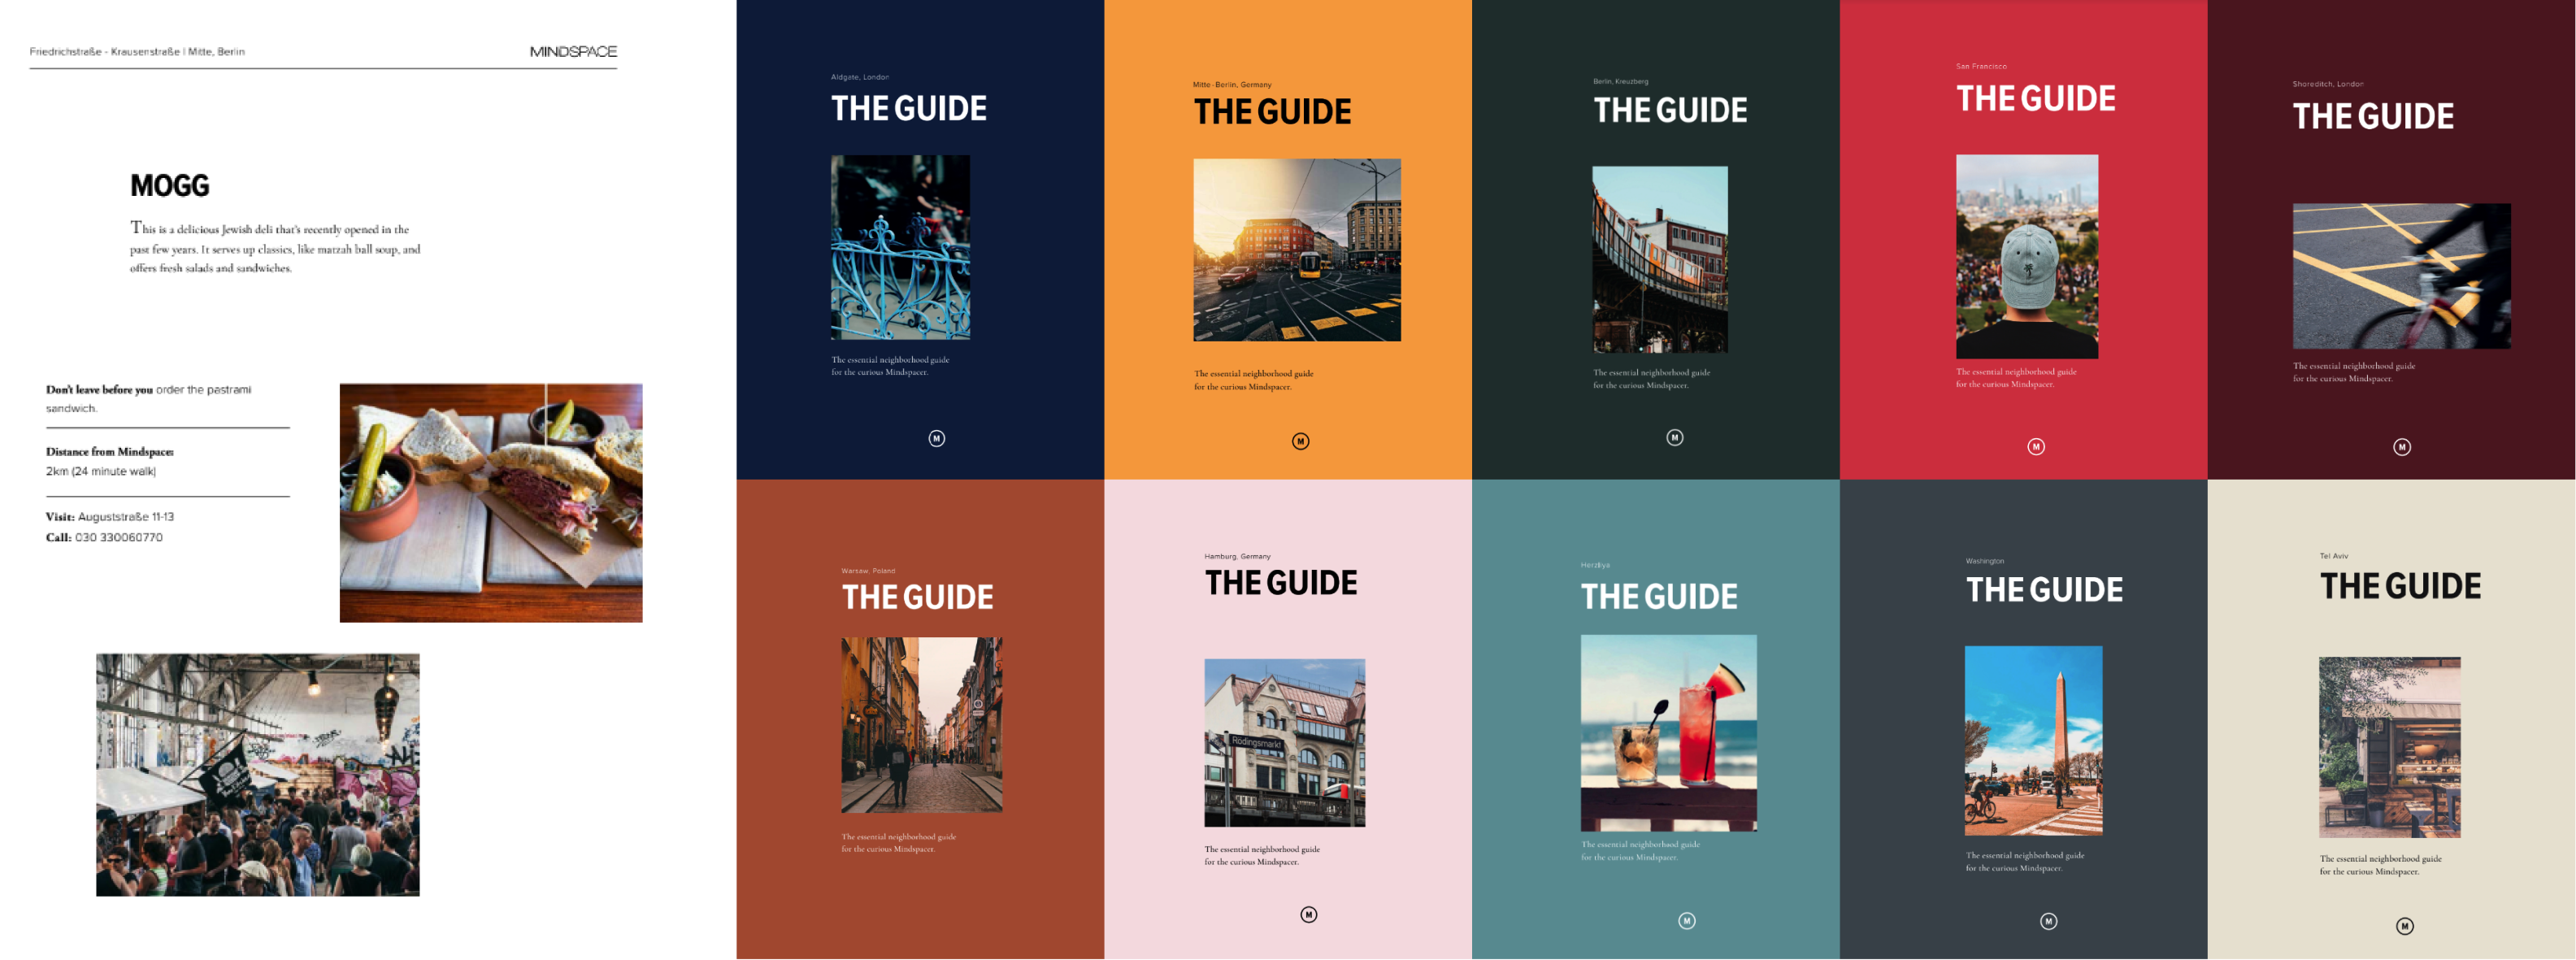Viewport: 2576px width, 960px height.
Task: Select the cocktails by the sea photo
Action: point(1668,732)
